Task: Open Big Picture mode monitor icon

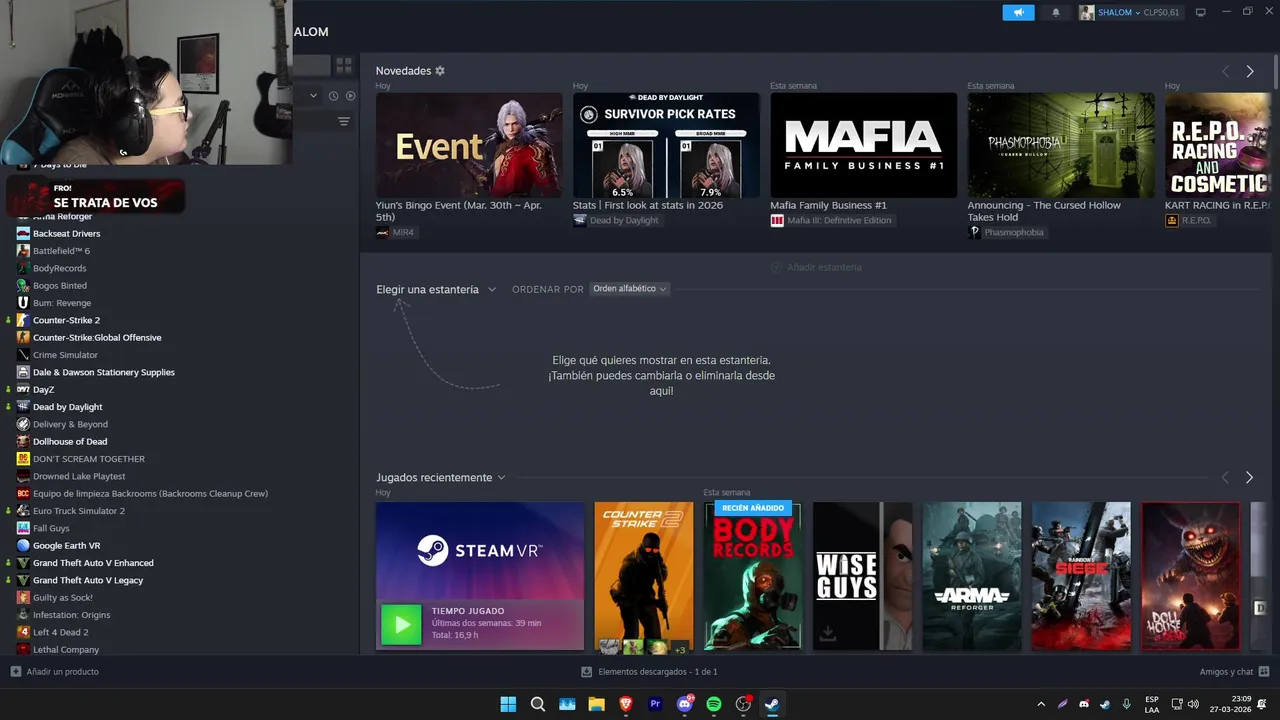Action: 1201,12
